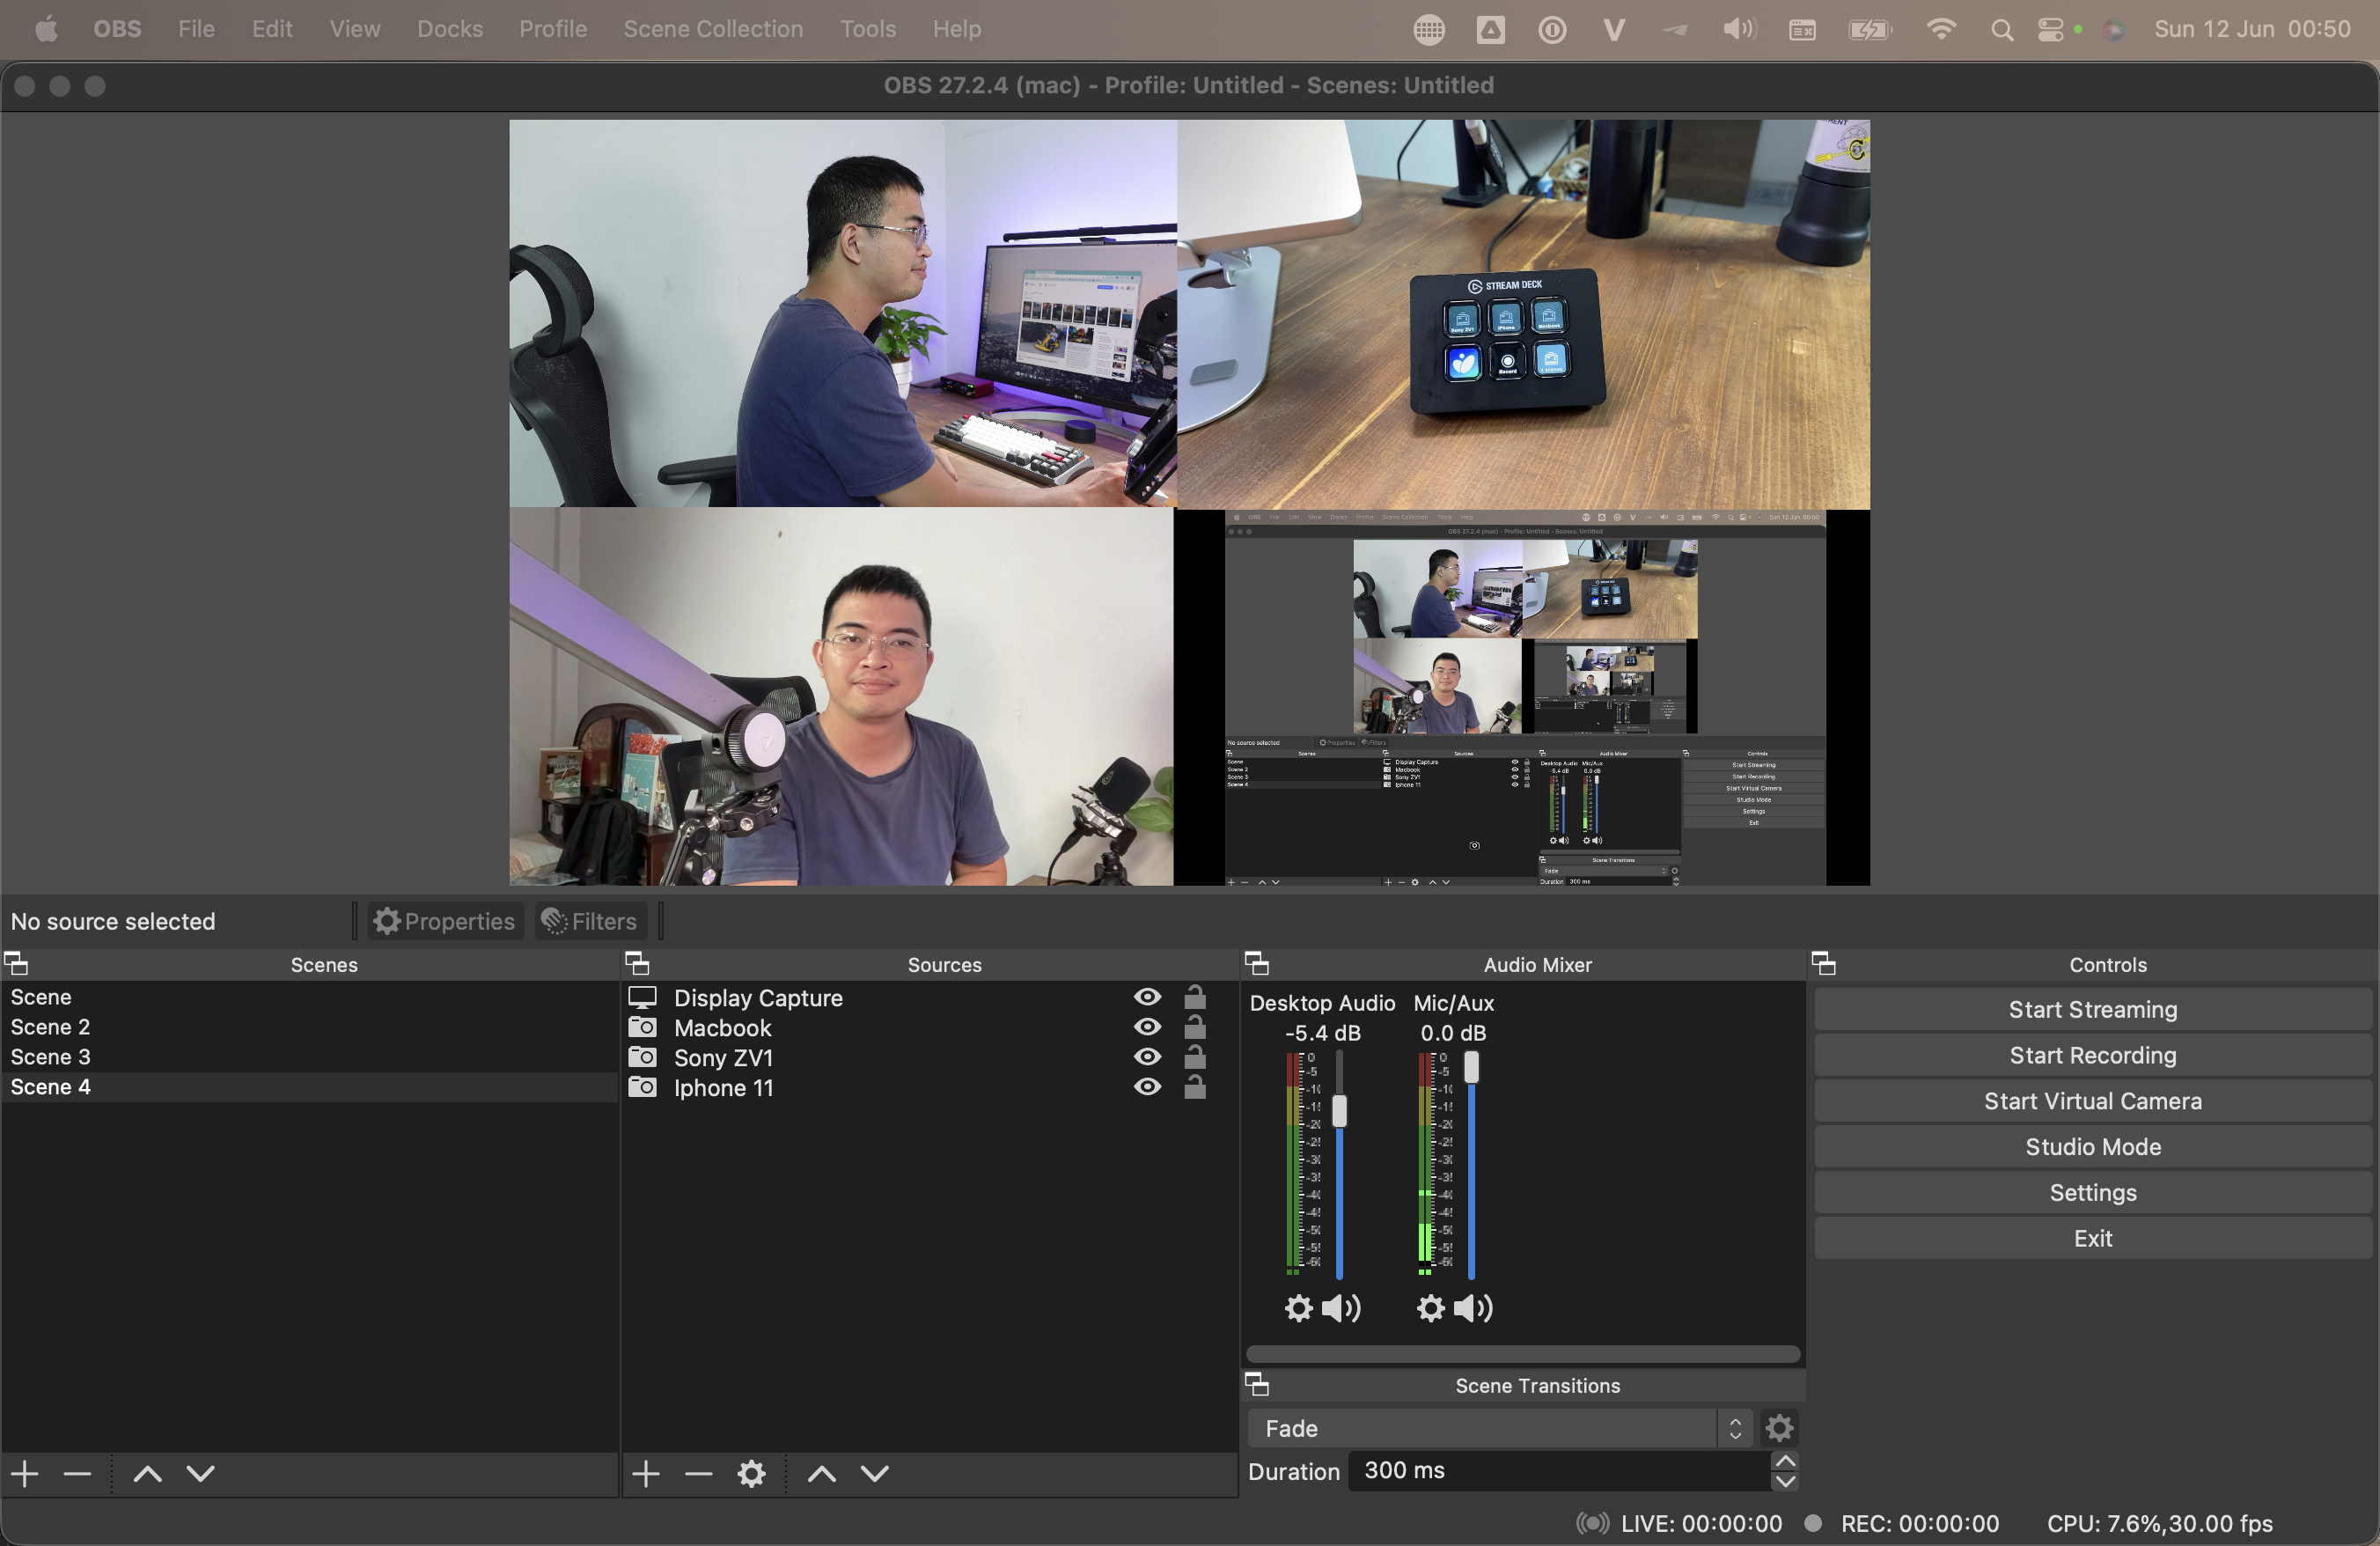Screen dimensions: 2380x1546
Task: Click add scene button in Scenes panel
Action: (25, 1471)
